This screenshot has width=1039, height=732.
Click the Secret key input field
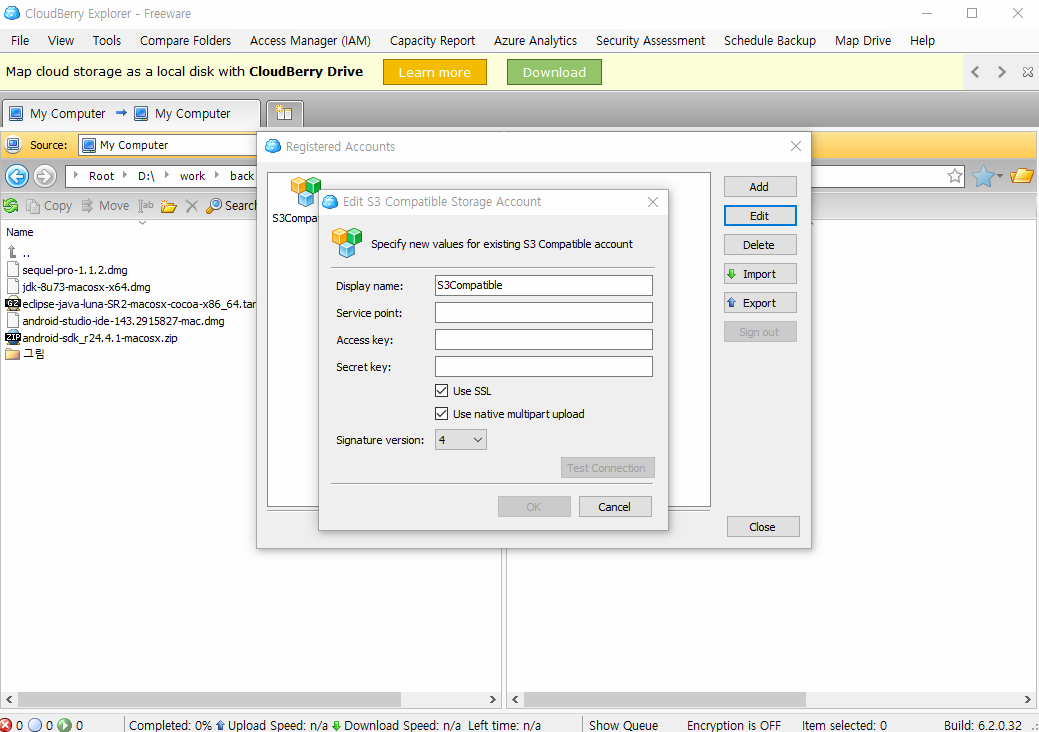tap(543, 367)
